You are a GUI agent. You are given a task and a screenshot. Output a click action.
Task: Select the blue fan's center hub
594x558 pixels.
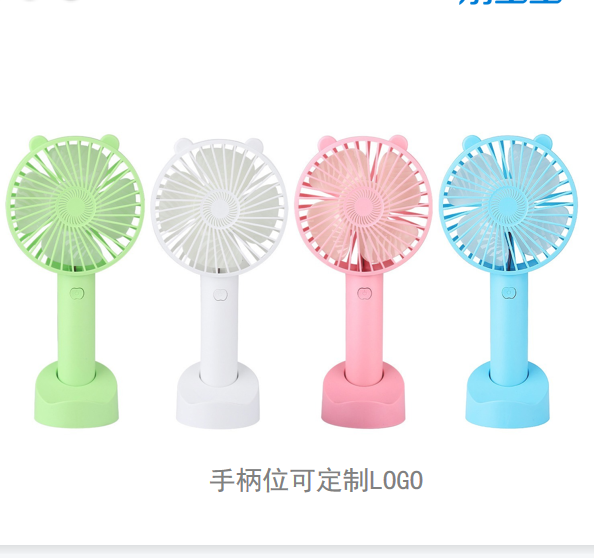pyautogui.click(x=508, y=206)
